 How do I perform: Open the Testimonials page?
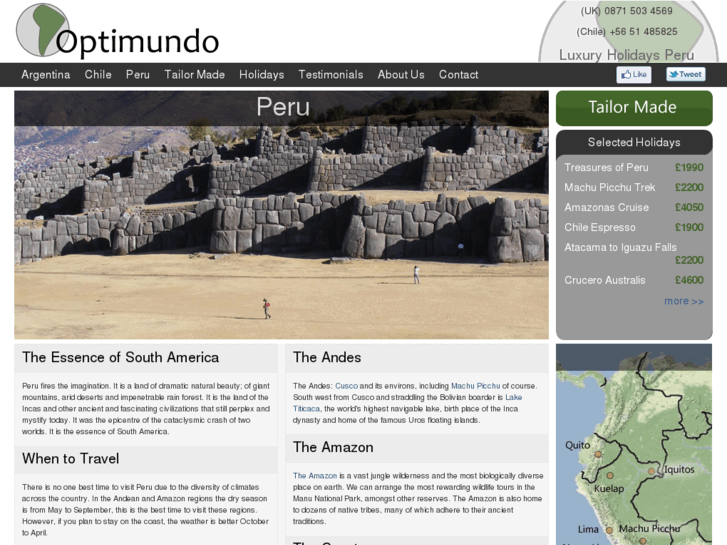pos(331,75)
